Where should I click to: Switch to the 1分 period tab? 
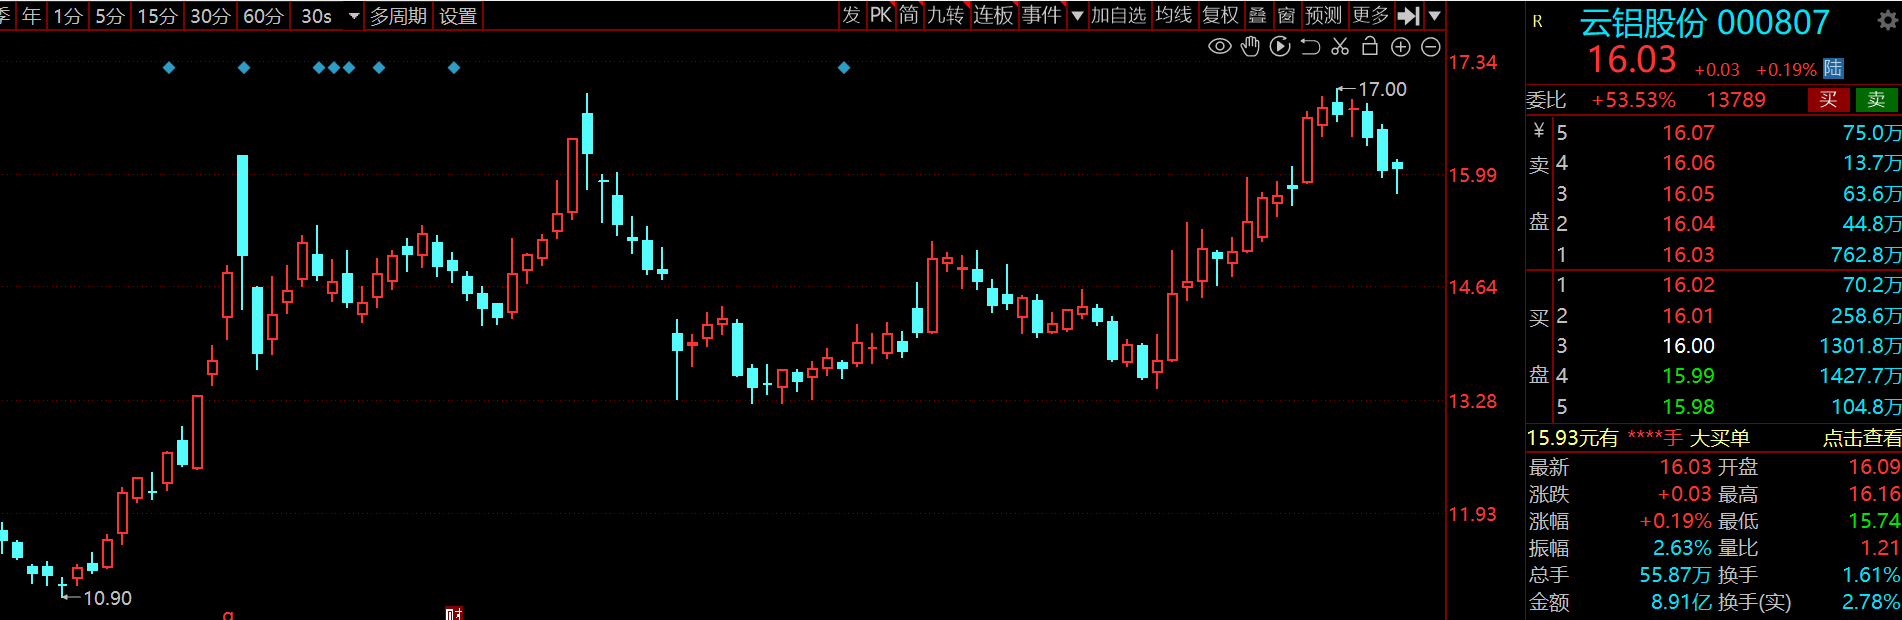(68, 16)
